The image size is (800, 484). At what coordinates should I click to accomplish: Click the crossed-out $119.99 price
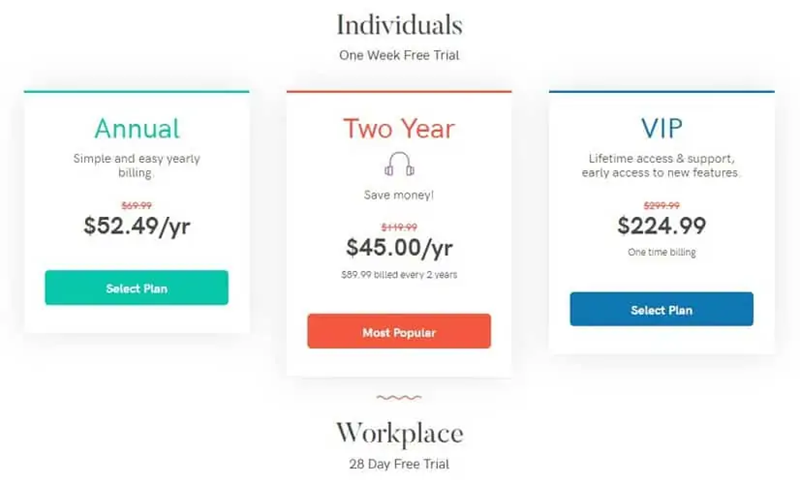(x=399, y=227)
